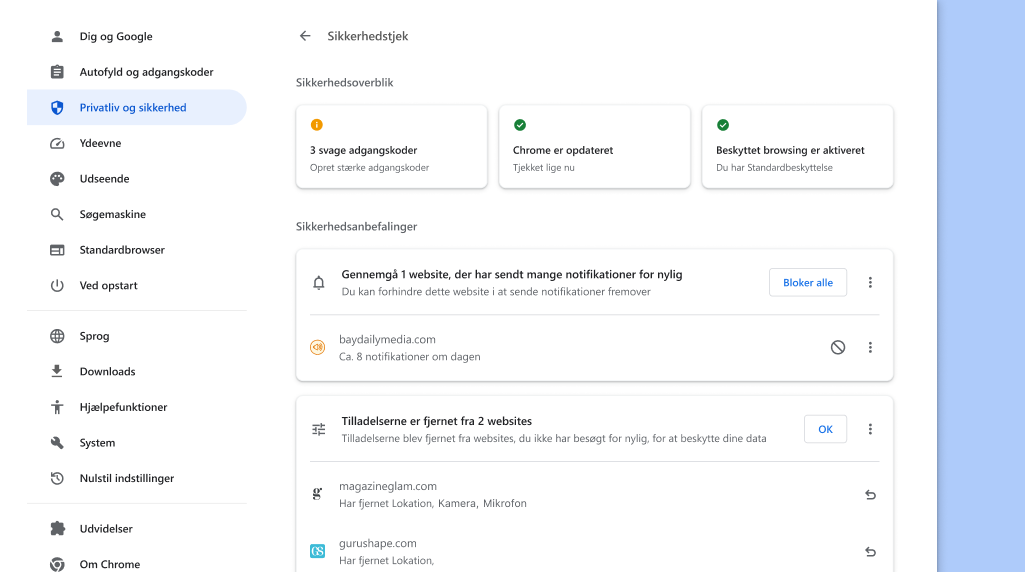This screenshot has height=572, width=1025.
Task: Click the Ved opstart power icon
Action: pyautogui.click(x=58, y=286)
